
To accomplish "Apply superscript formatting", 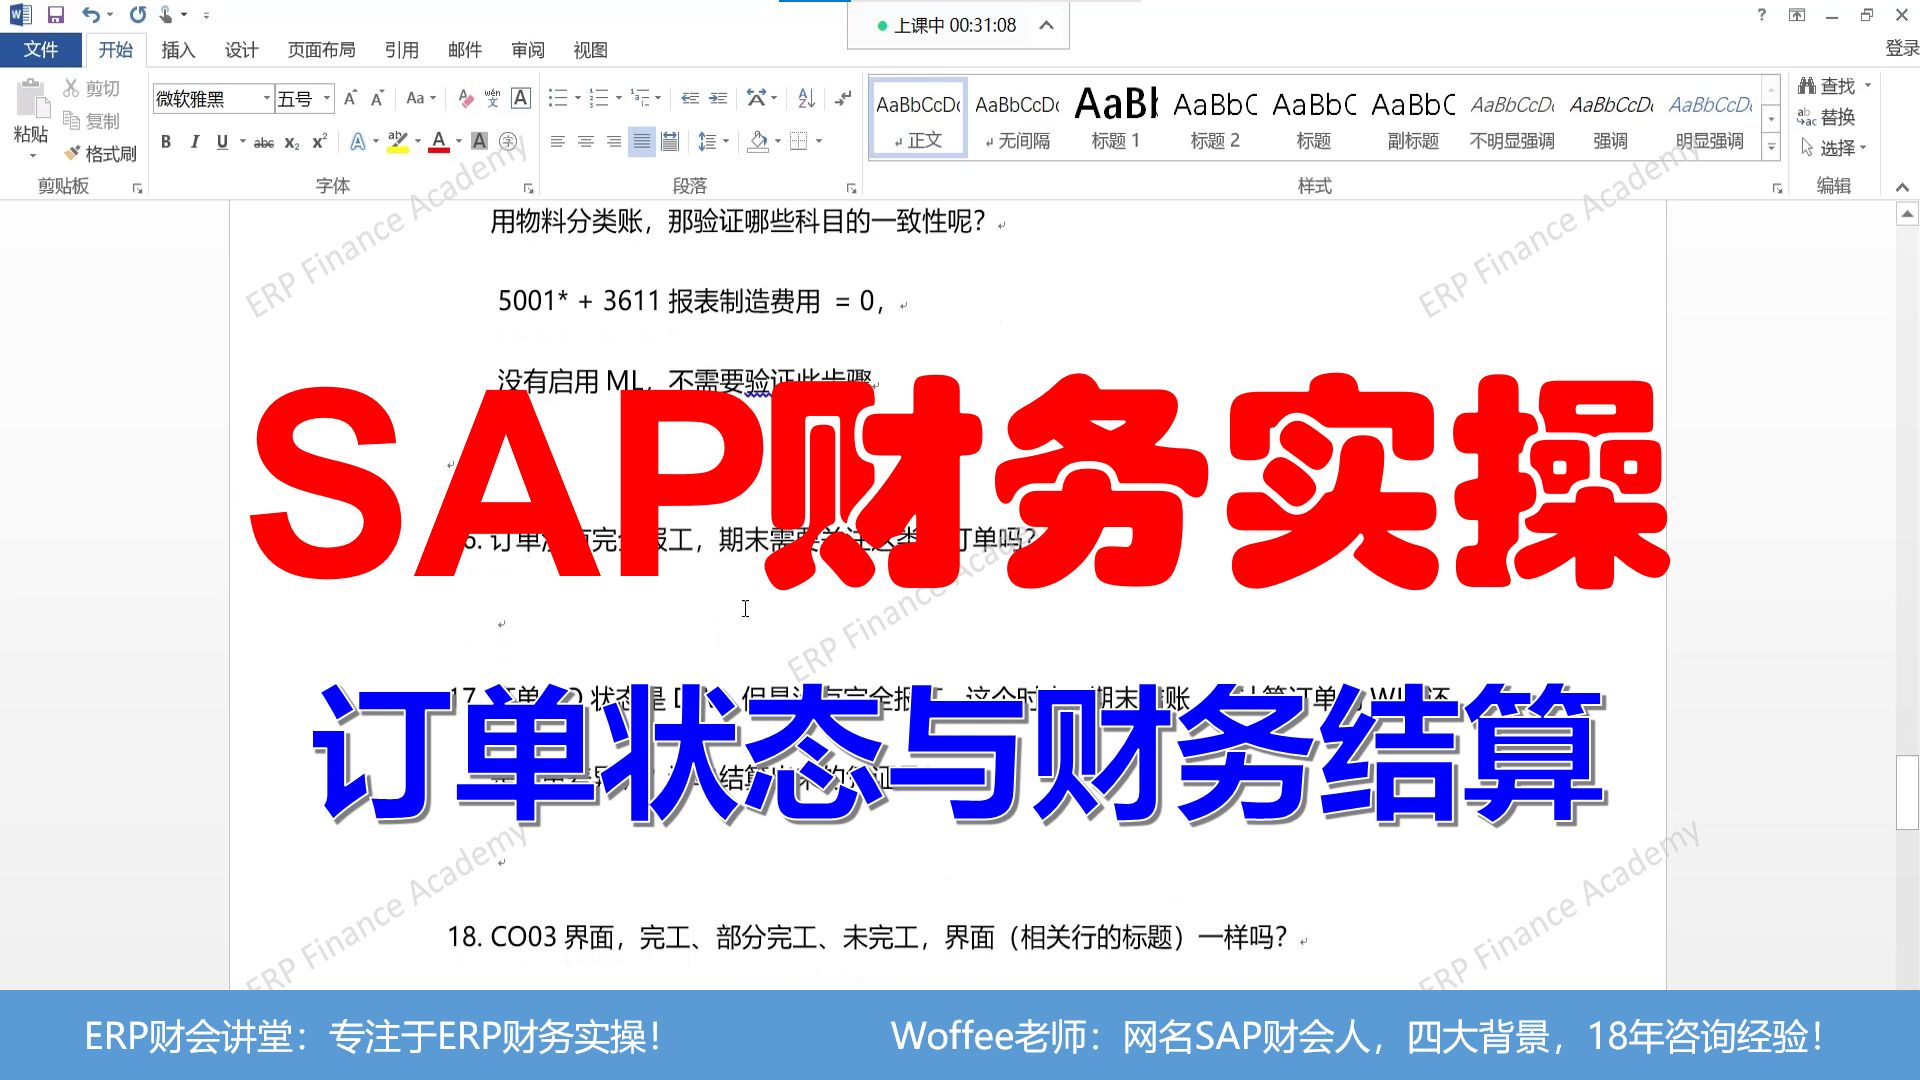I will pyautogui.click(x=319, y=142).
